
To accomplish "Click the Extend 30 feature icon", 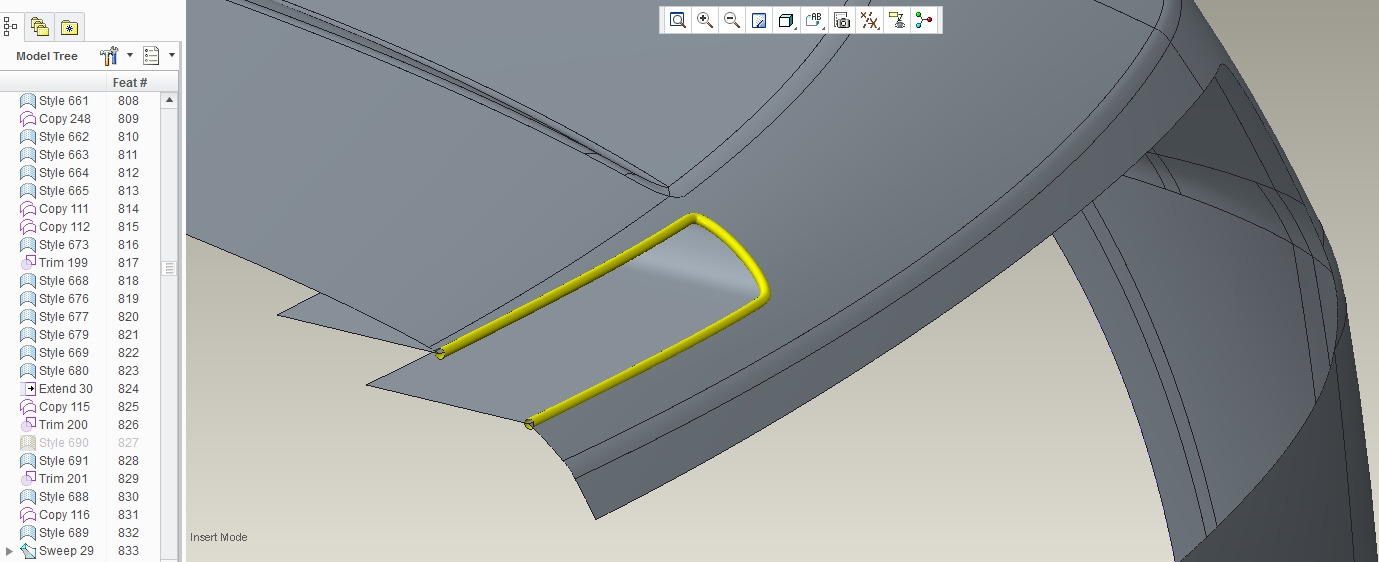I will coord(28,389).
